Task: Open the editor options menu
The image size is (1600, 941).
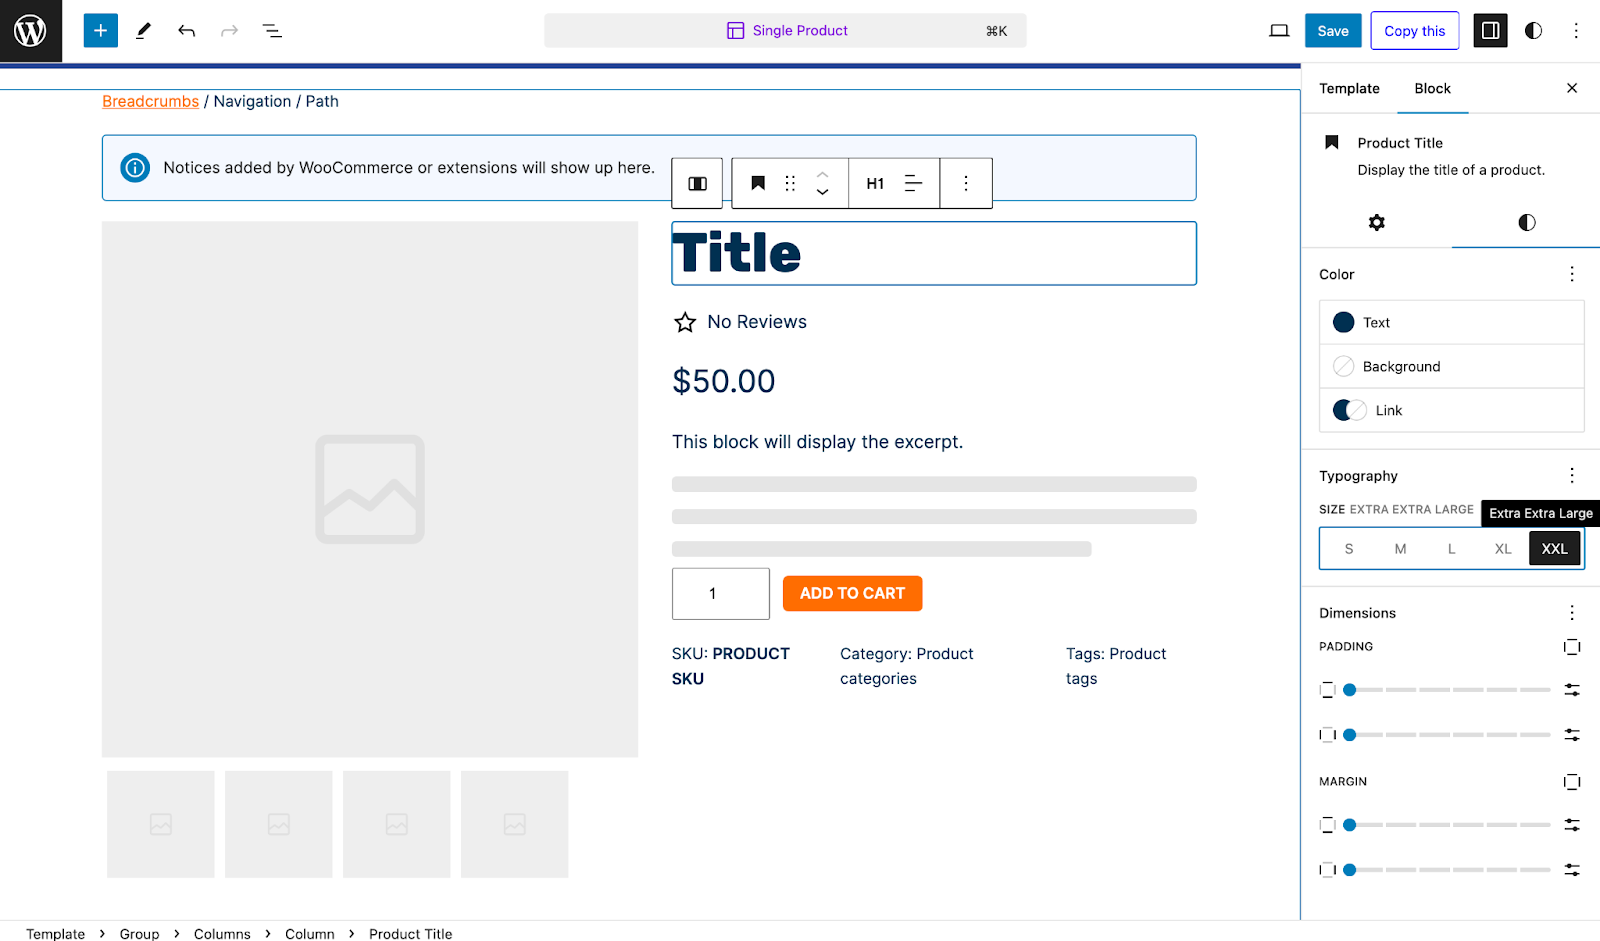Action: [x=1575, y=30]
